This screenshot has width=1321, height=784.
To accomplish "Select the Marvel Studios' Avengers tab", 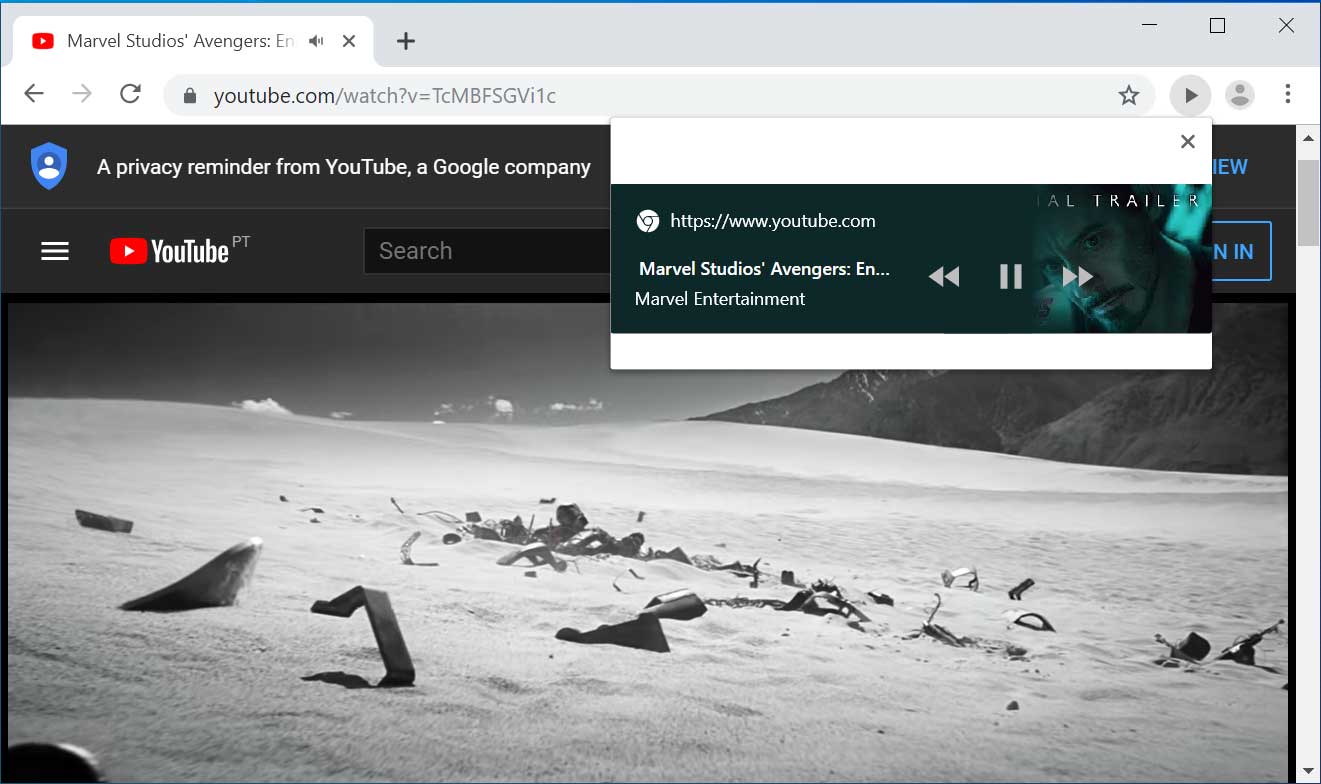I will (193, 41).
